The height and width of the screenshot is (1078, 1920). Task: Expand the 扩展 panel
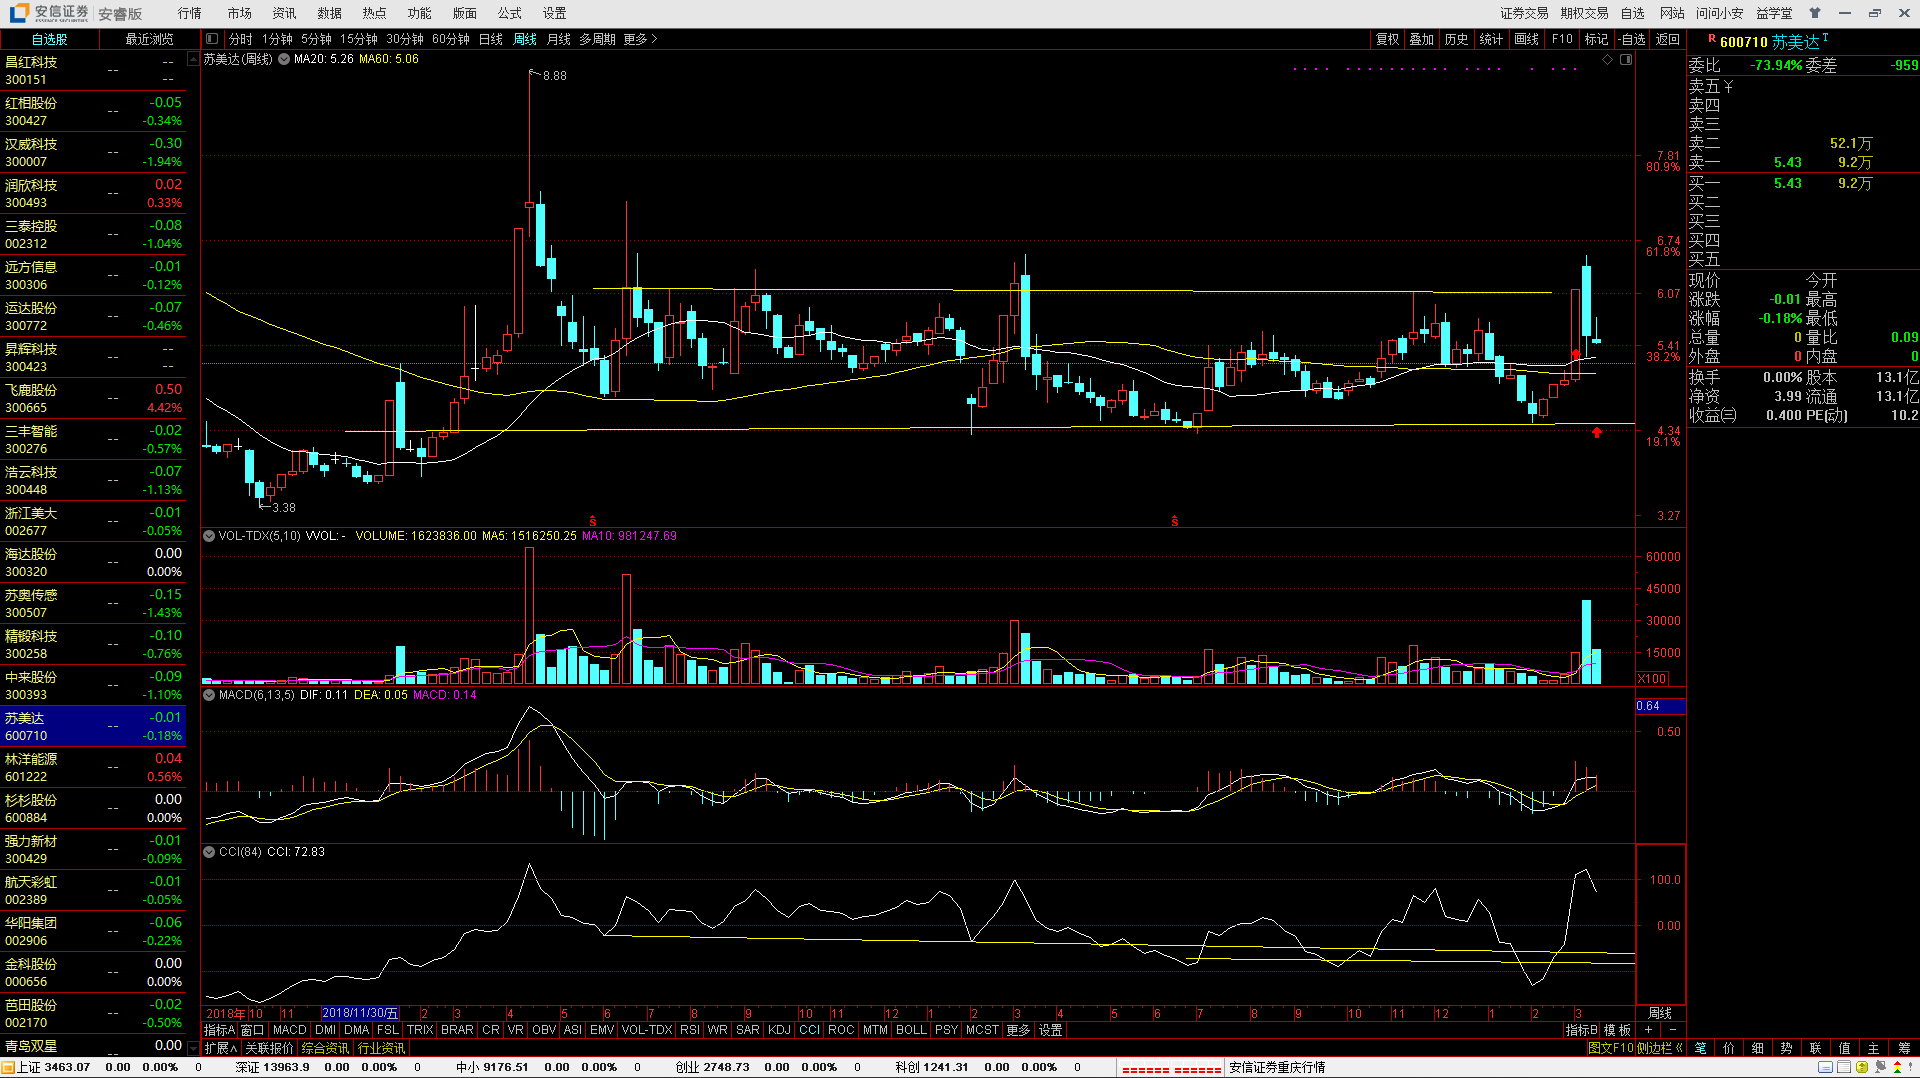point(220,1048)
